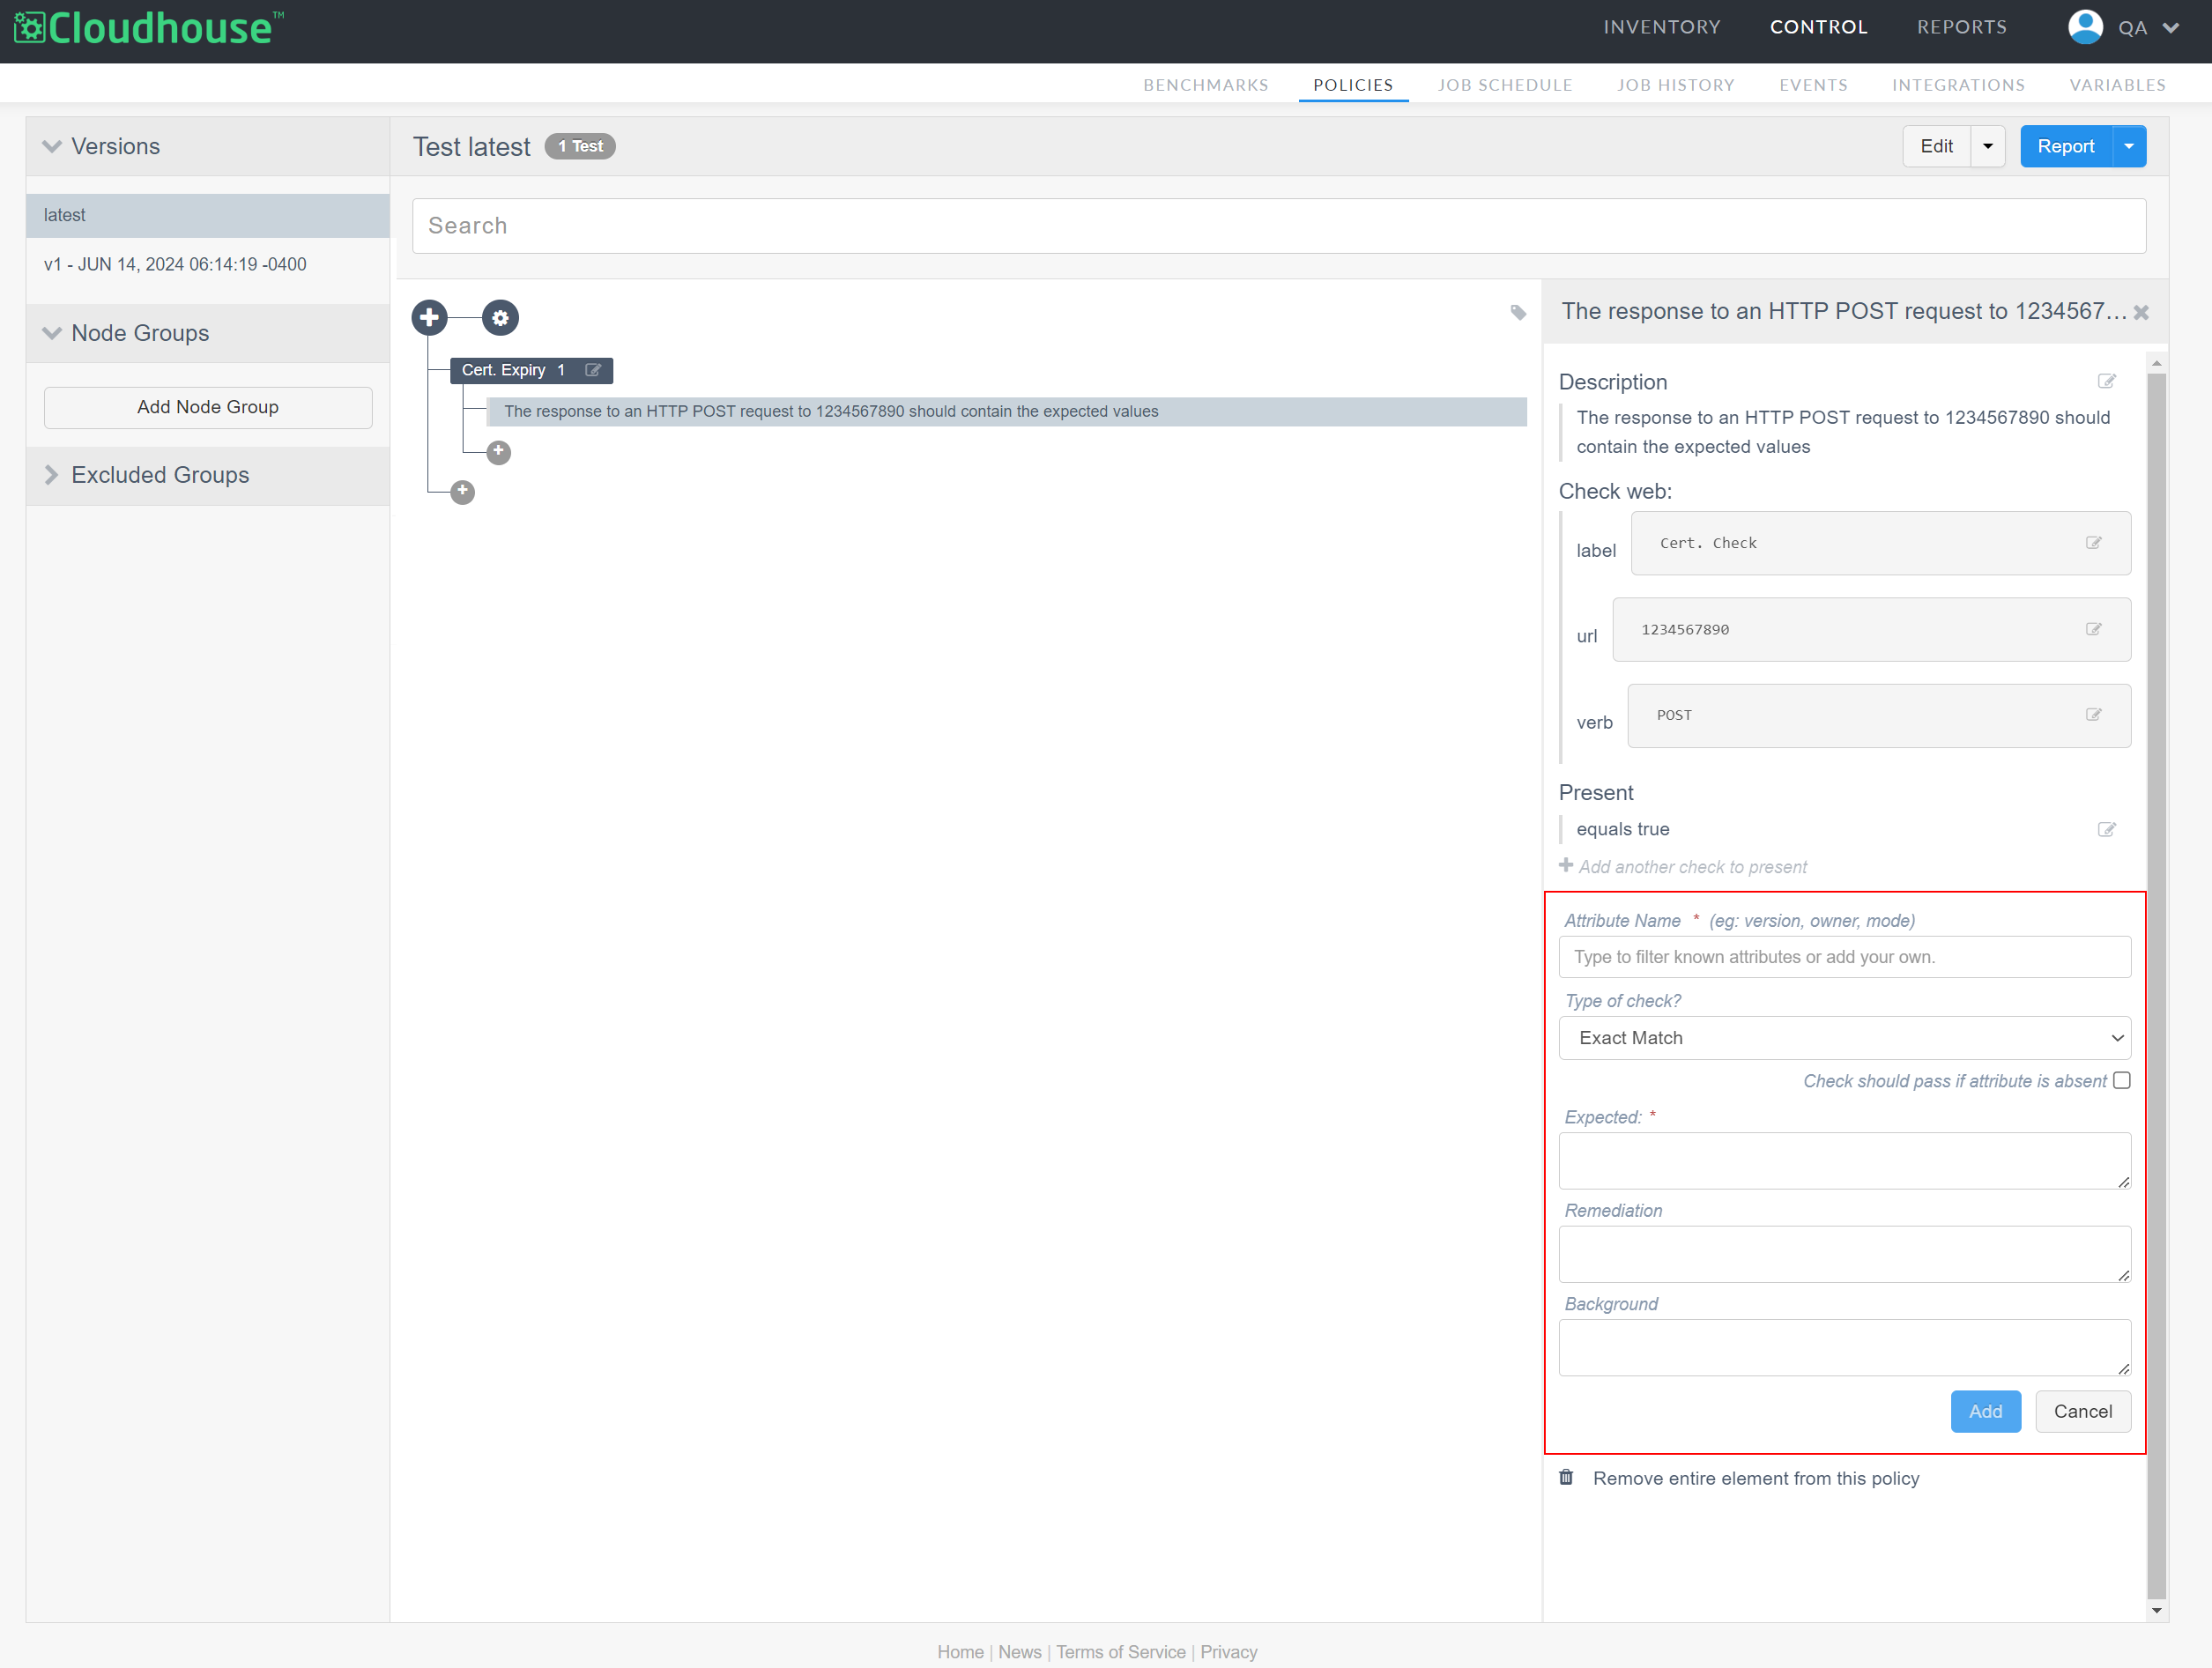The height and width of the screenshot is (1668, 2212).
Task: Click the scrollbar down arrow
Action: tap(2156, 1610)
